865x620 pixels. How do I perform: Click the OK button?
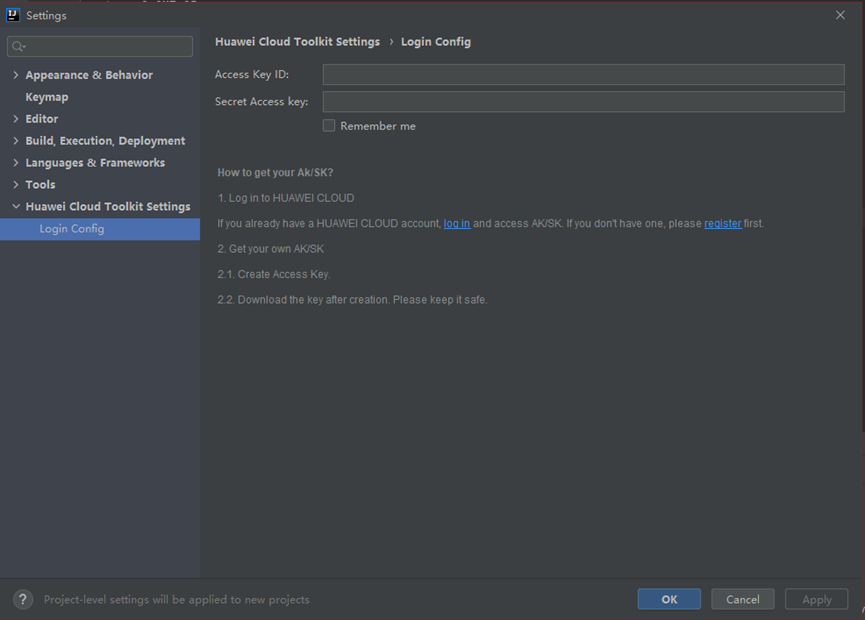(x=669, y=599)
